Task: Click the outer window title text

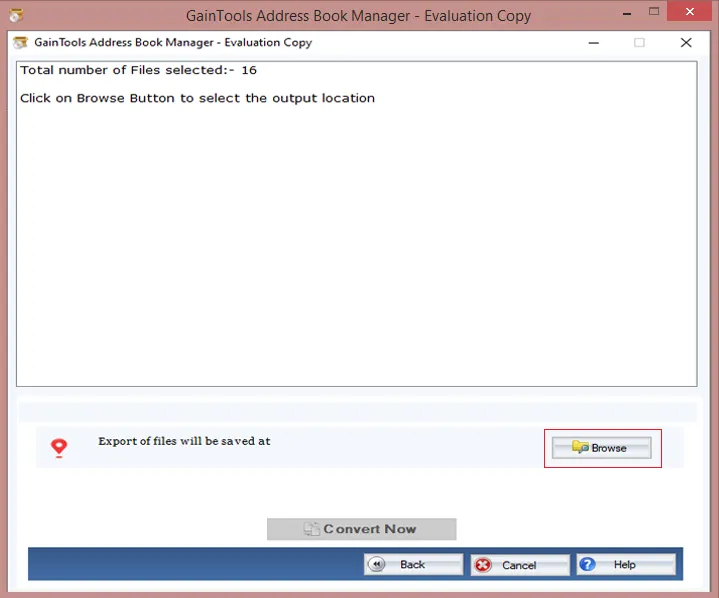Action: click(x=358, y=16)
